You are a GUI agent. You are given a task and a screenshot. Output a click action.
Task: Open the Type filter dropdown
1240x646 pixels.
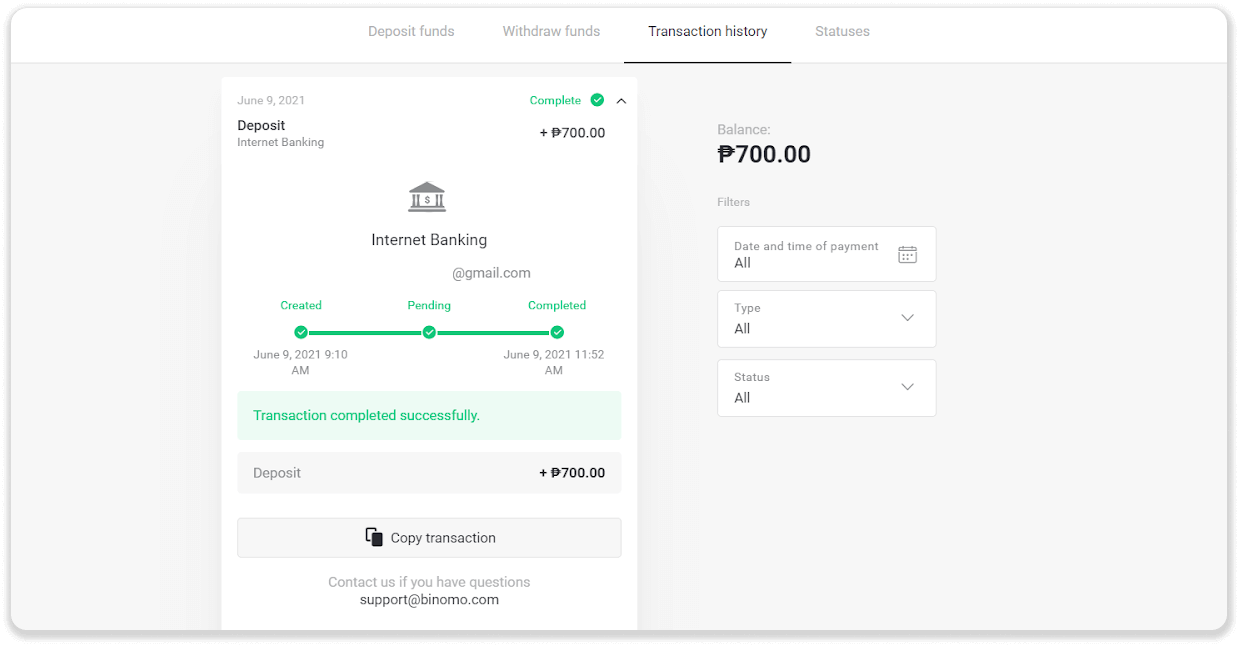(826, 319)
